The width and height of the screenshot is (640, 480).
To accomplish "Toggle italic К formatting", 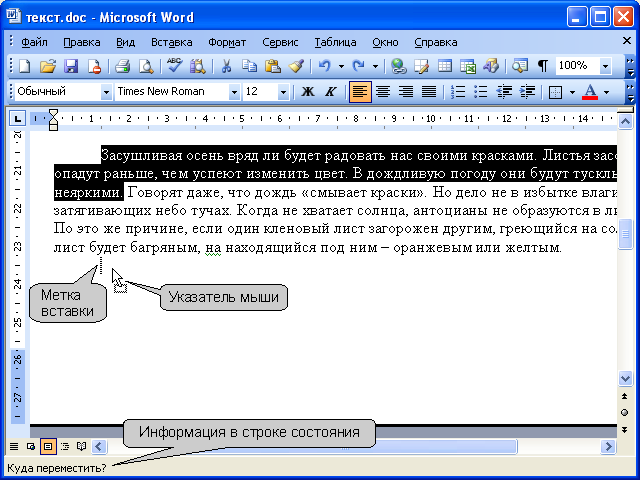I will (x=330, y=91).
